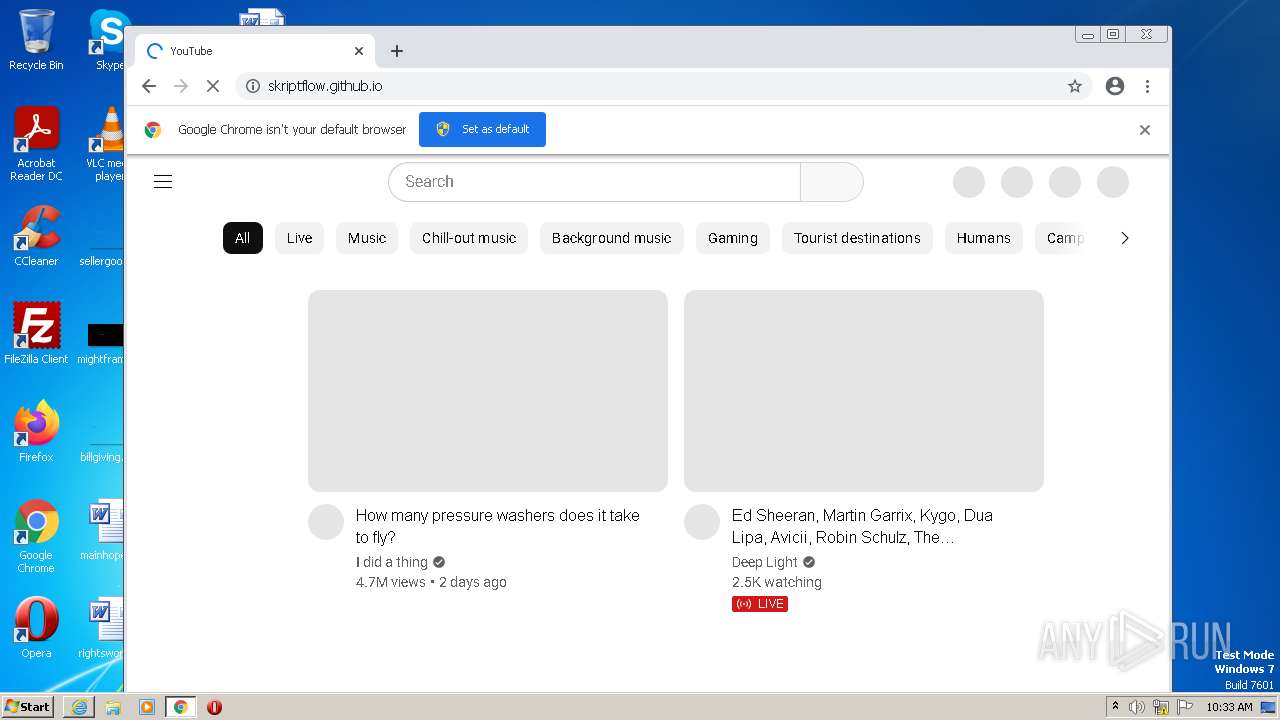Visit the Deep Light channel
The image size is (1280, 720).
coord(765,562)
